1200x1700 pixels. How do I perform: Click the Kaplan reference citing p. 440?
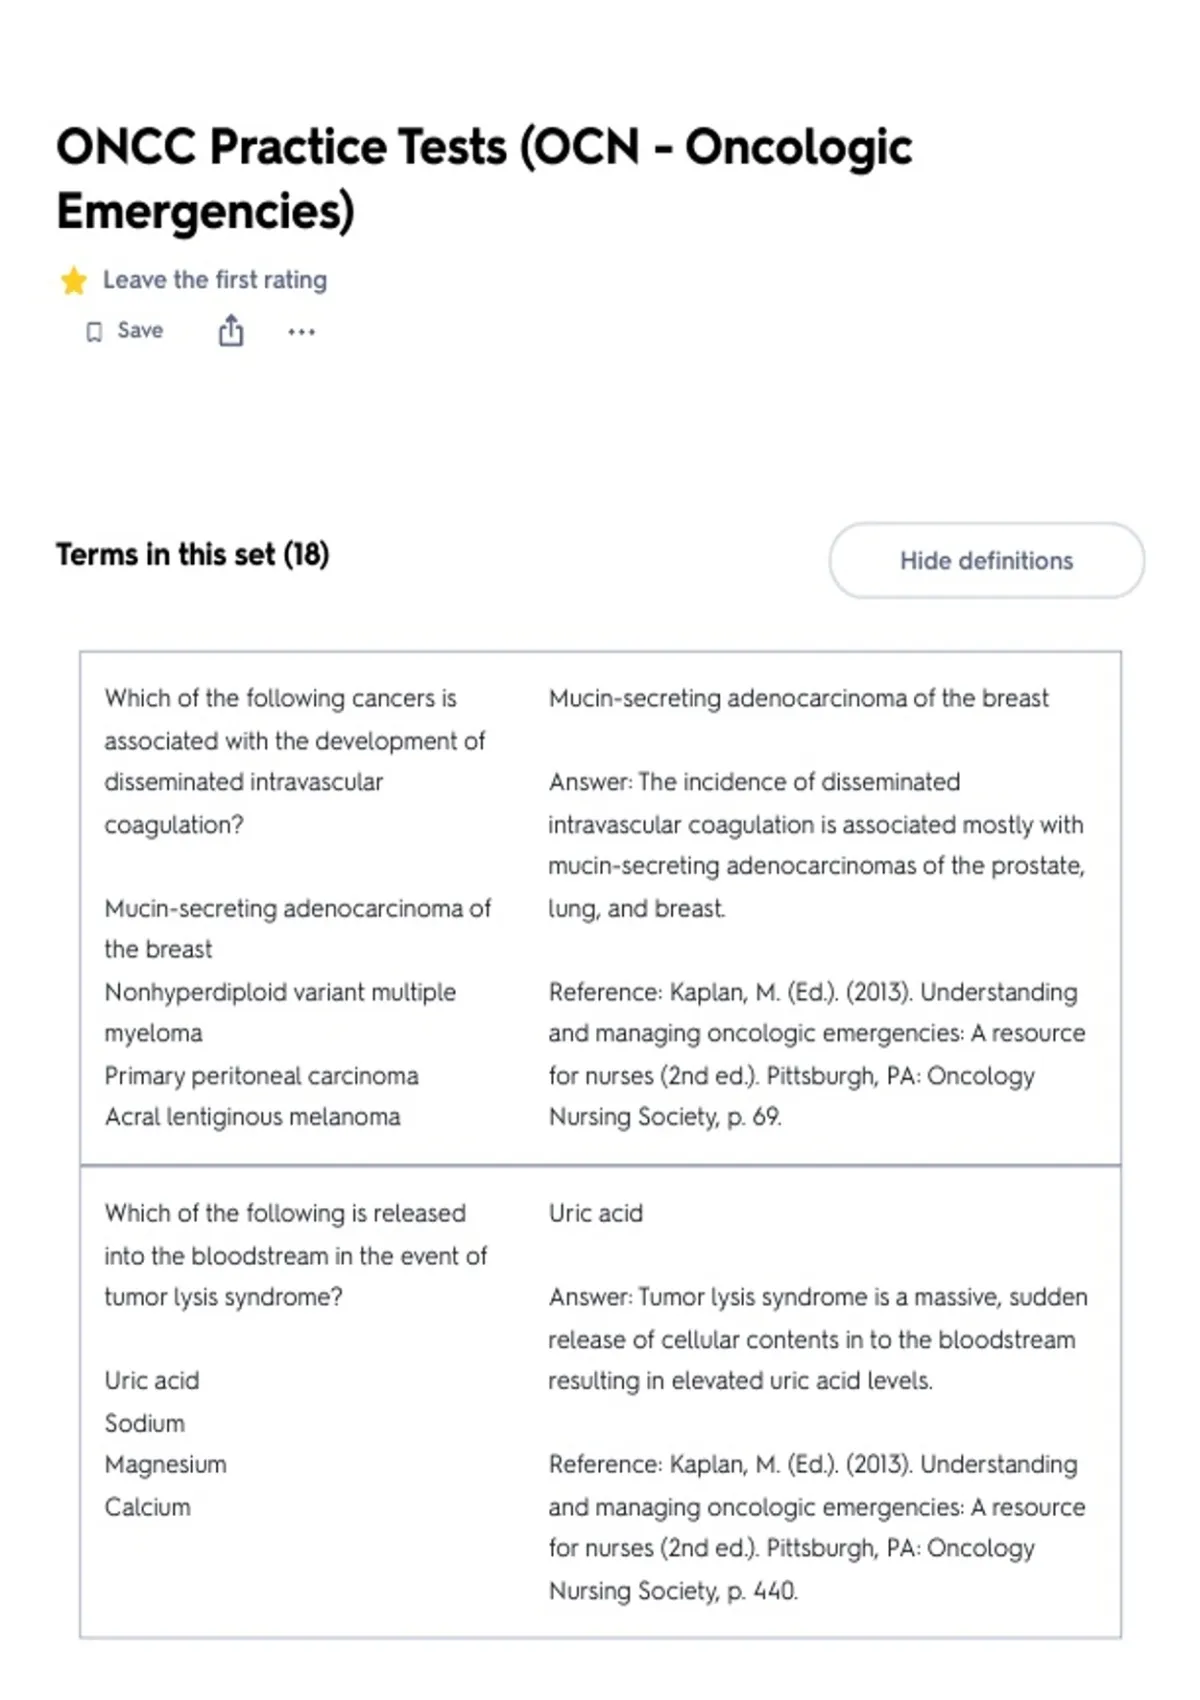(x=816, y=1527)
